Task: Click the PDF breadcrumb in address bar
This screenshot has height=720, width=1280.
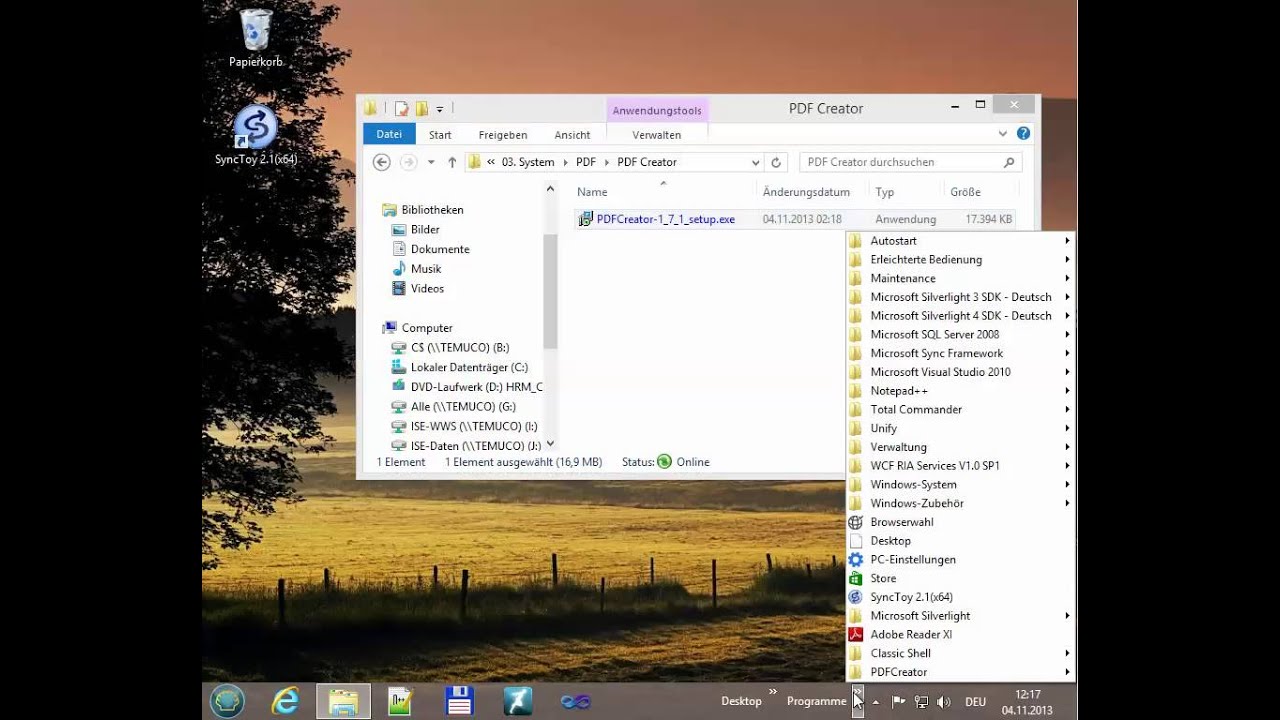Action: click(586, 162)
